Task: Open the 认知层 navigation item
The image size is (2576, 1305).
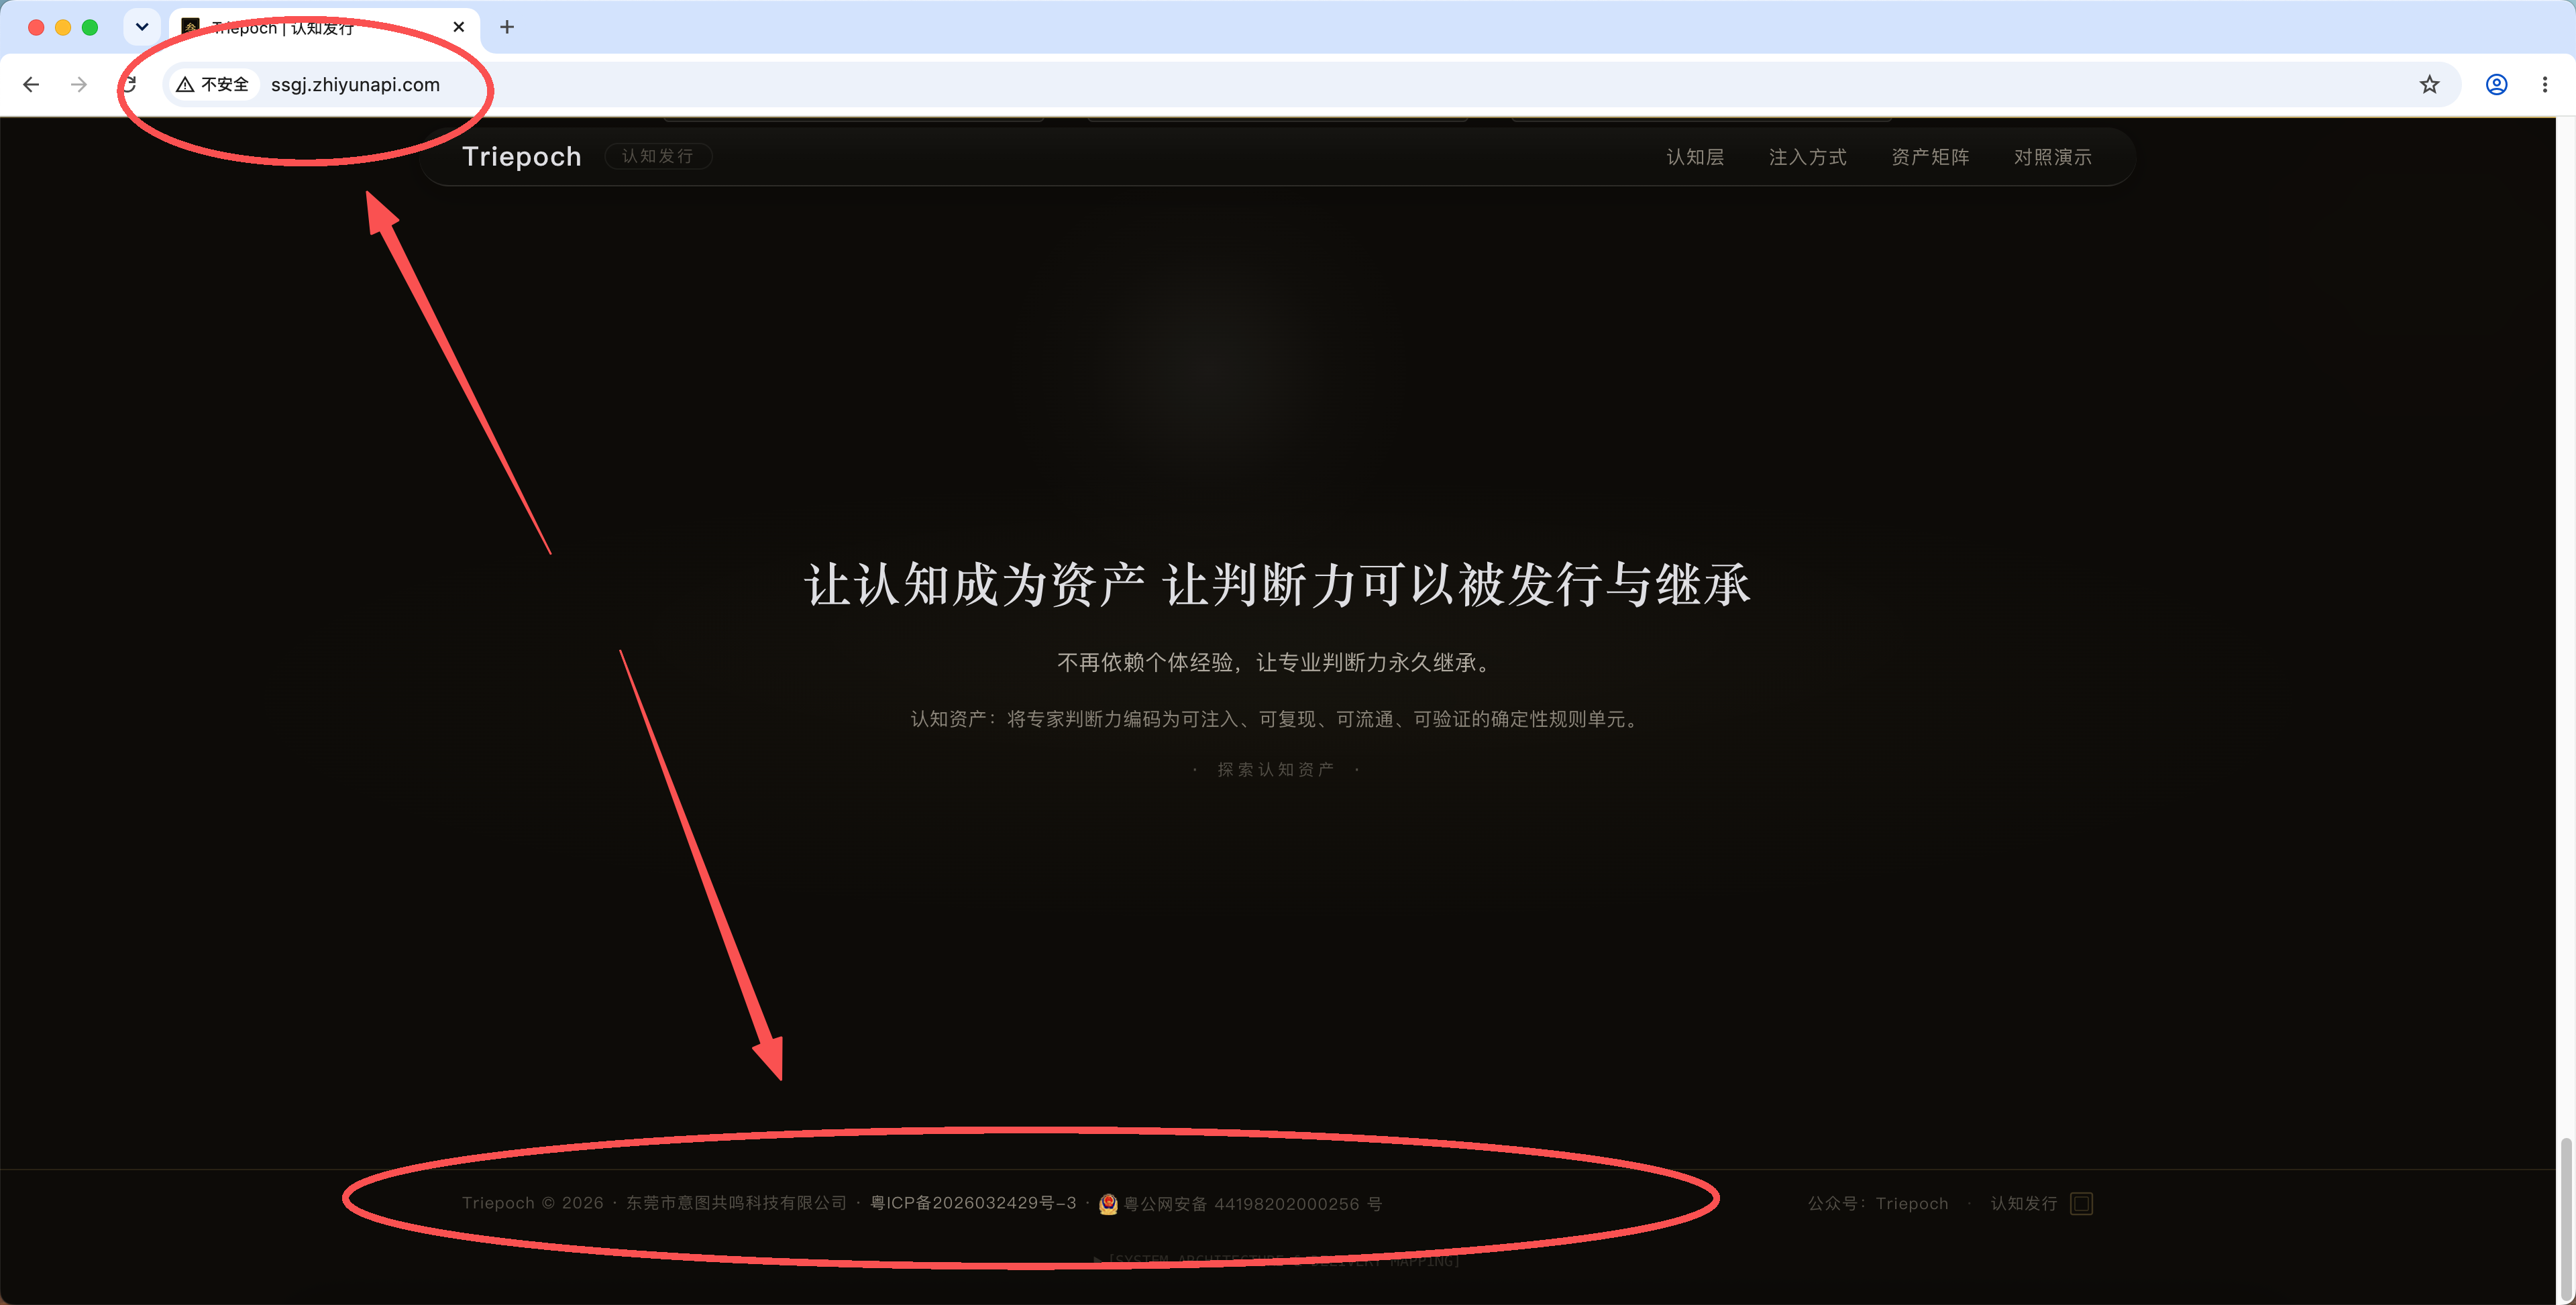Action: click(1695, 157)
